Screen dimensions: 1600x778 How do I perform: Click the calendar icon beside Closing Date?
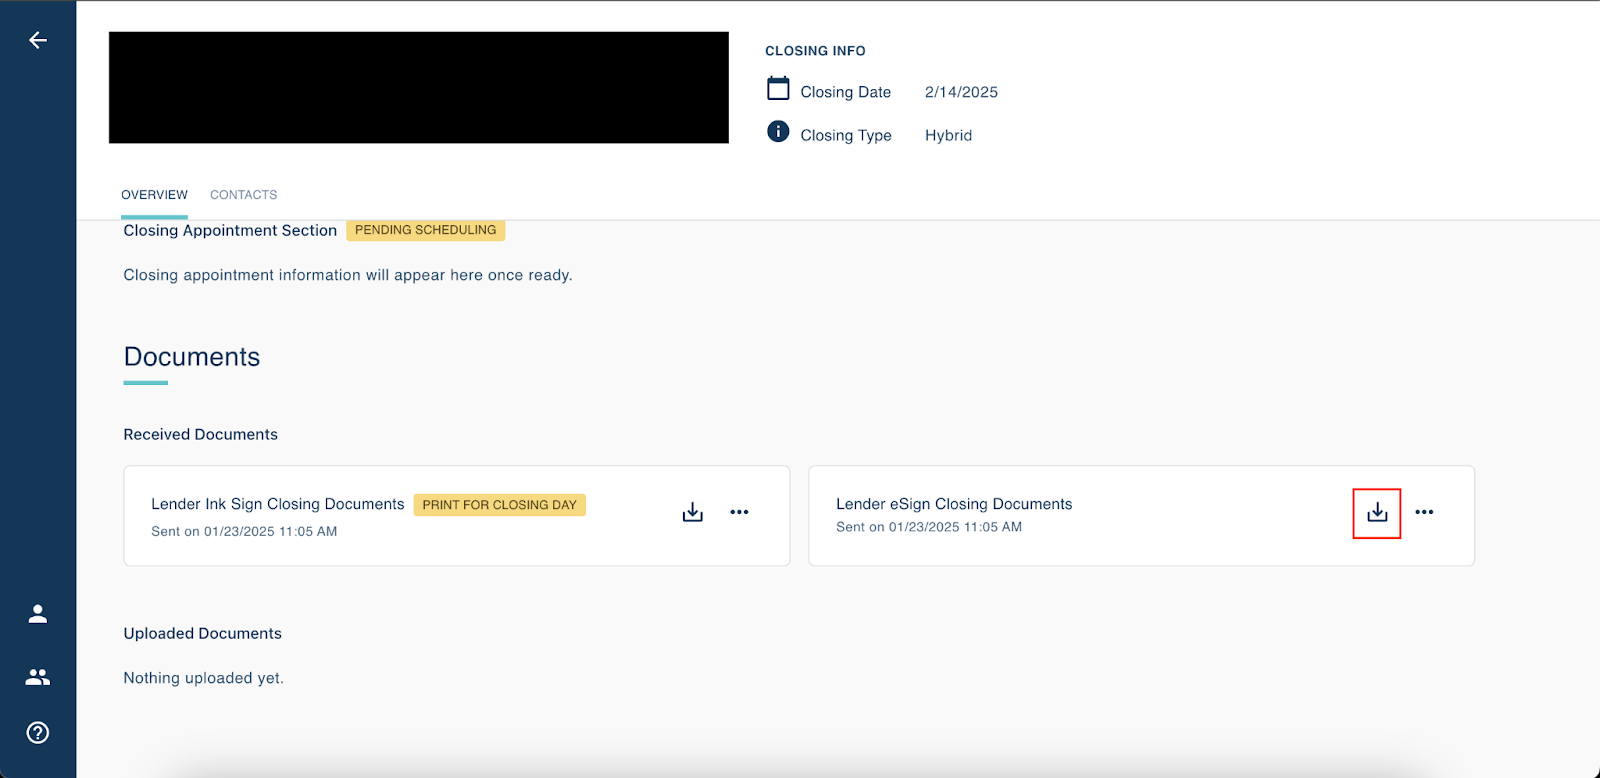point(778,89)
